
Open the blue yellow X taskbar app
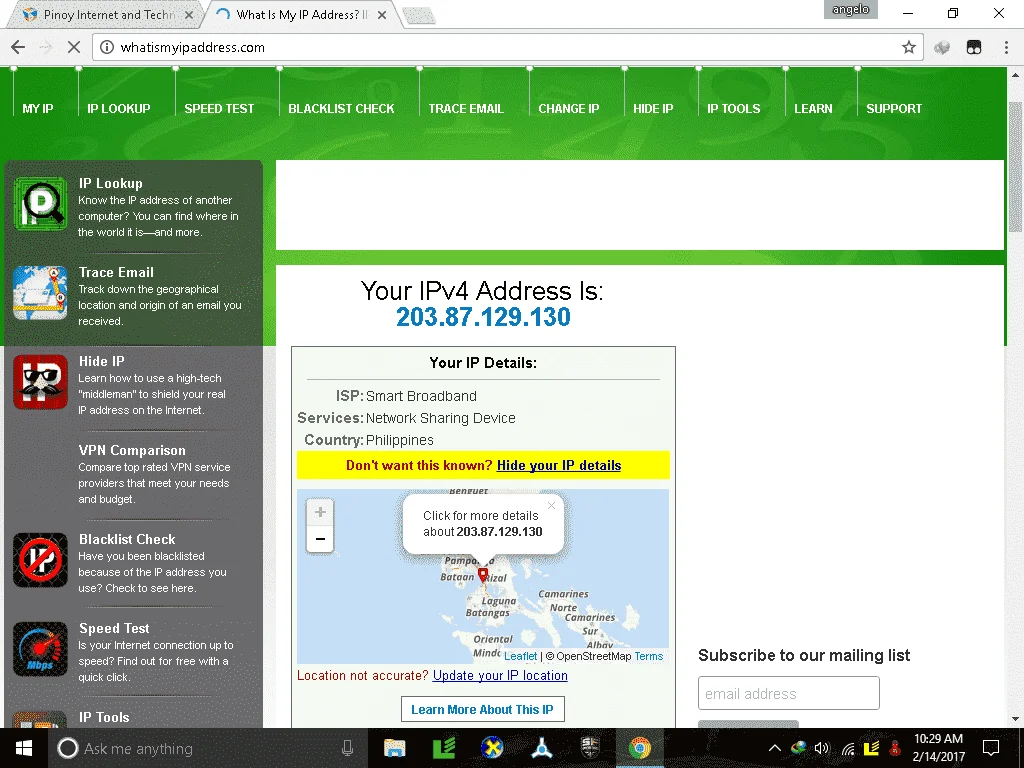point(492,748)
